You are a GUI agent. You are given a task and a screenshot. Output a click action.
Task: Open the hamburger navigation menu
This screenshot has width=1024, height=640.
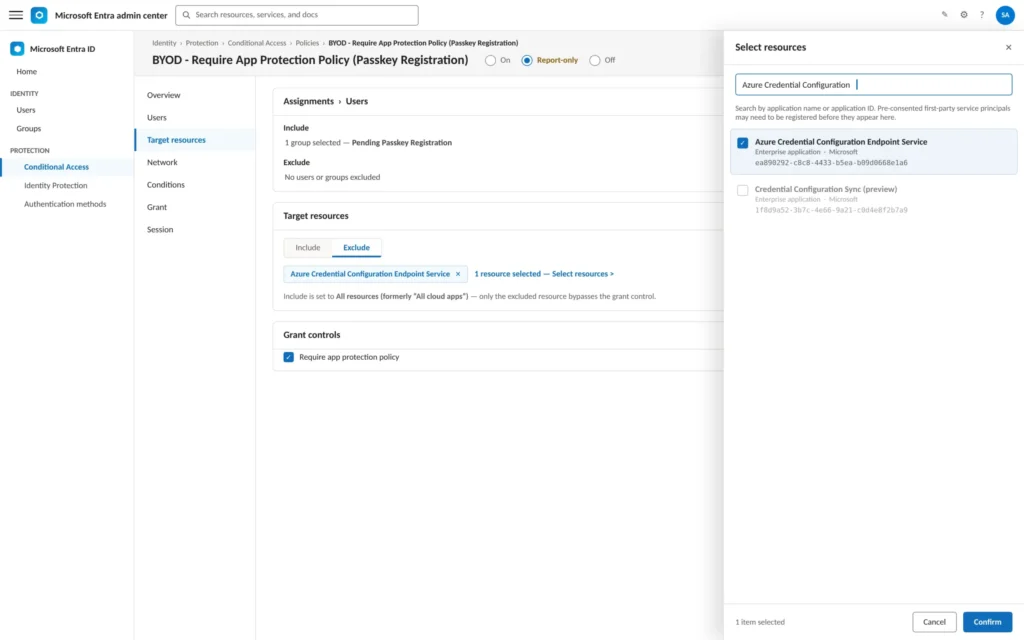click(16, 14)
